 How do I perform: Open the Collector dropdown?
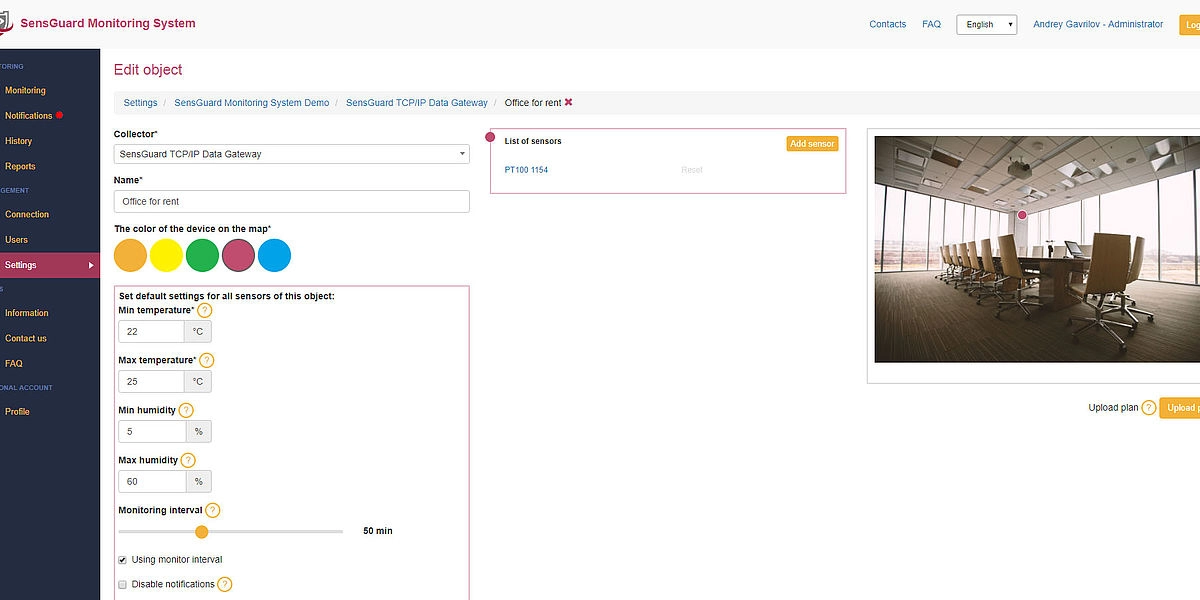tap(291, 154)
